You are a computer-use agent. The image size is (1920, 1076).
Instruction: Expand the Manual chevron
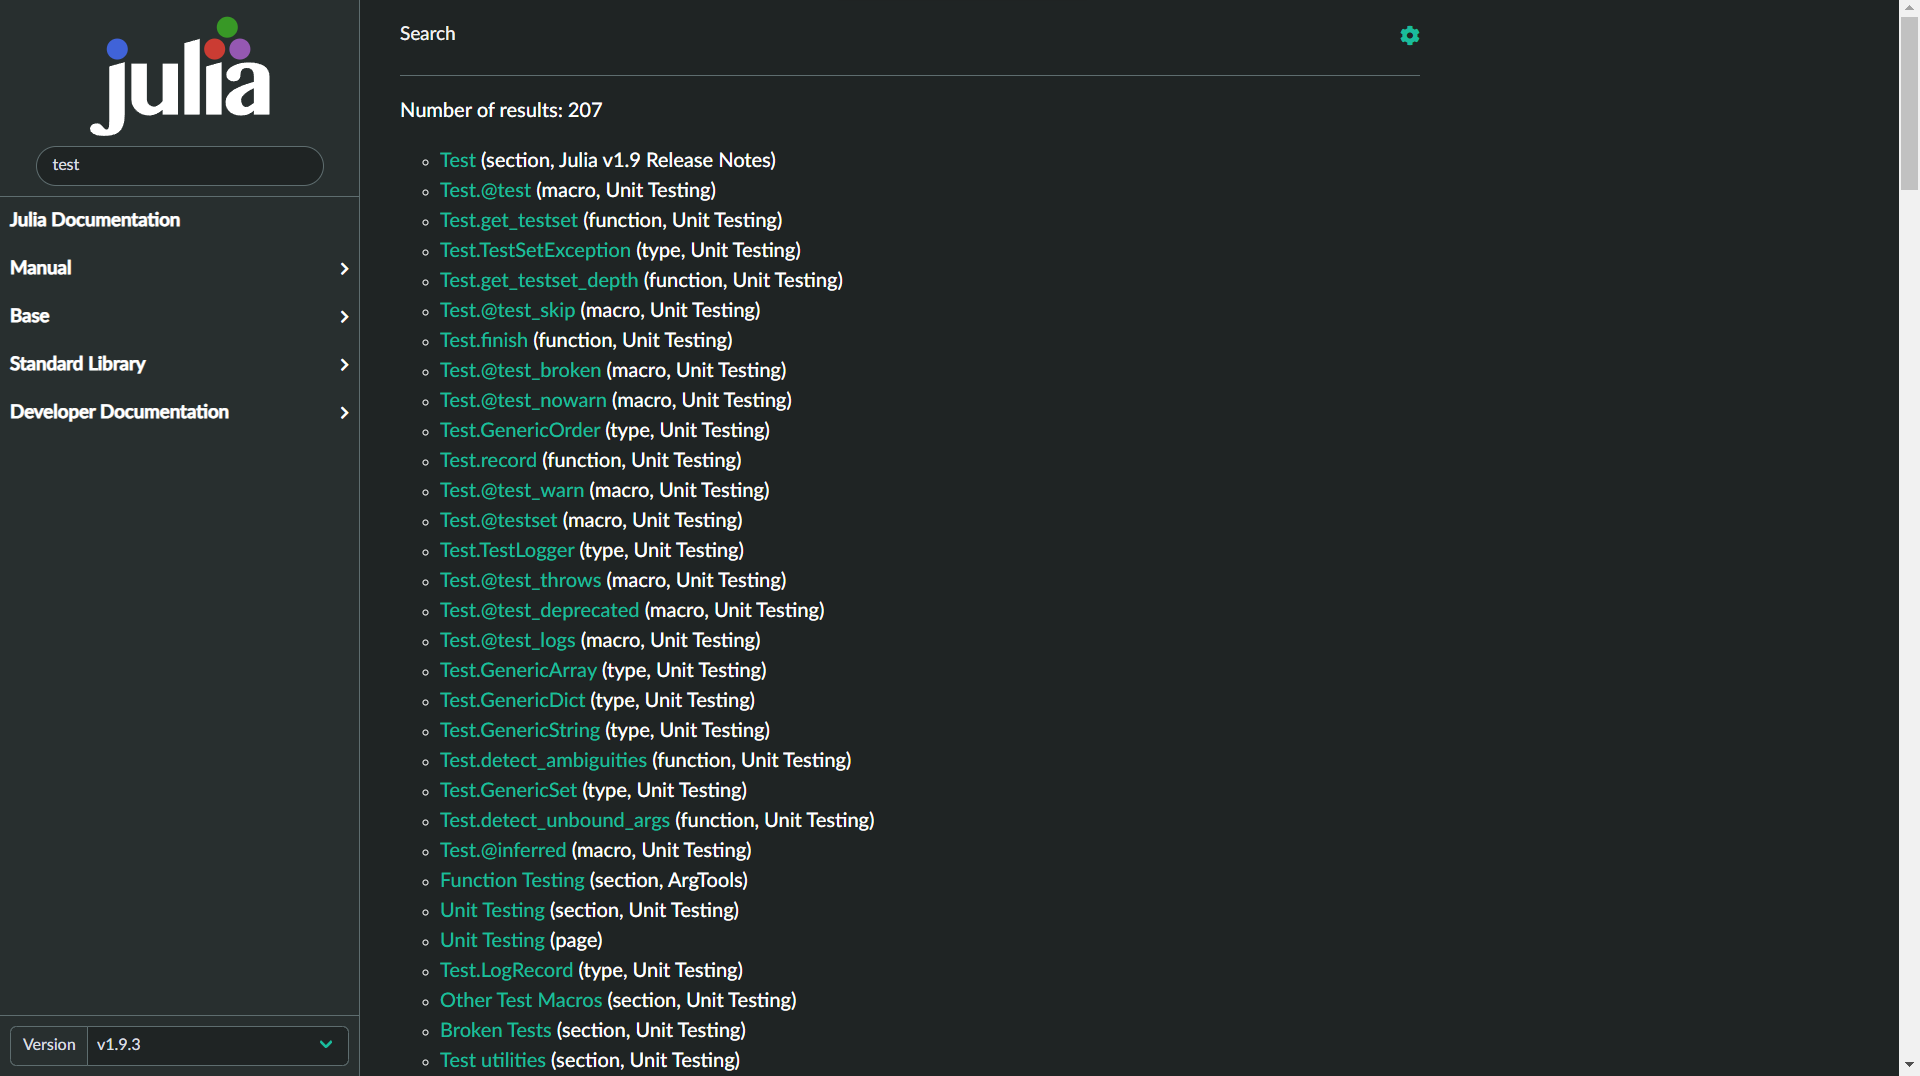pyautogui.click(x=344, y=269)
